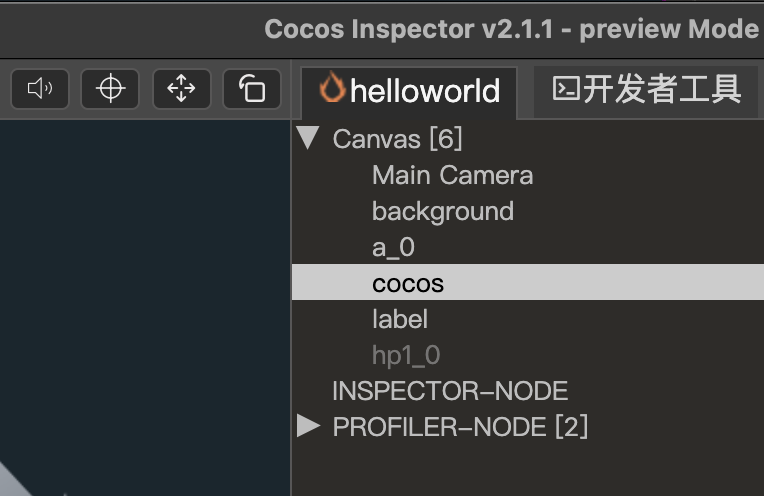
Task: Toggle the speaker sound icon
Action: tap(39, 89)
